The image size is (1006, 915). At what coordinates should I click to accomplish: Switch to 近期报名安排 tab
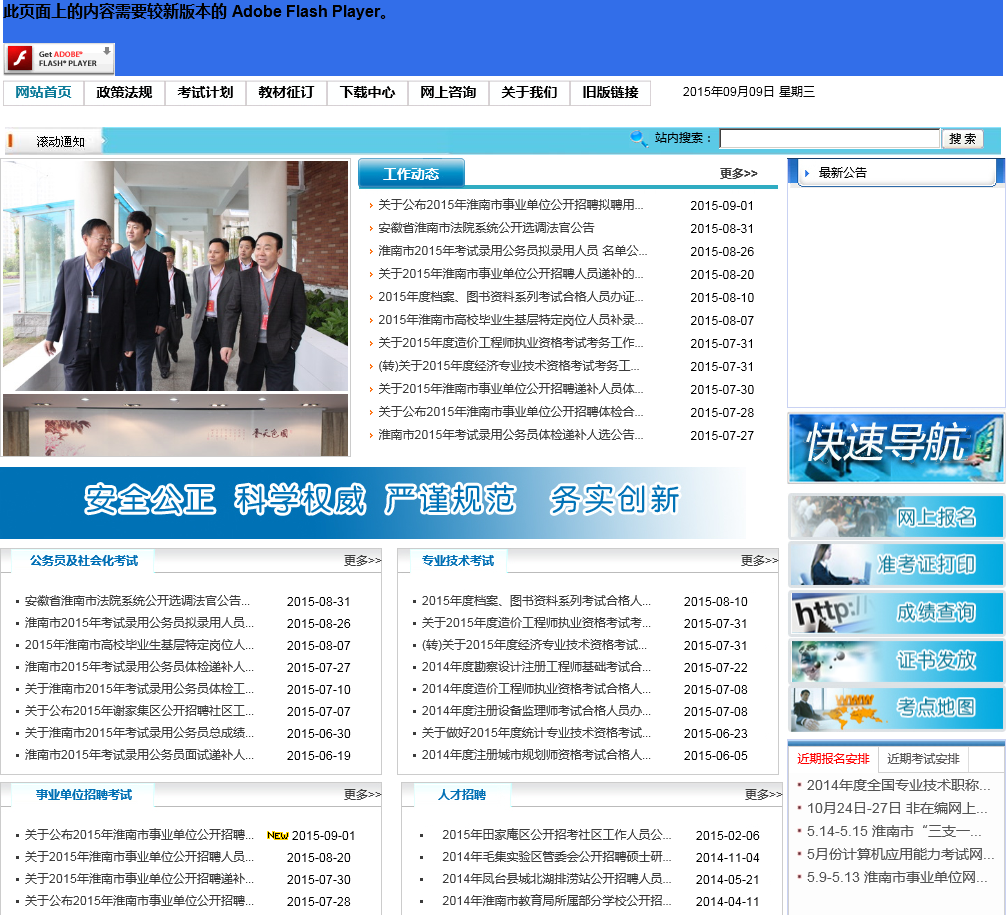point(833,759)
